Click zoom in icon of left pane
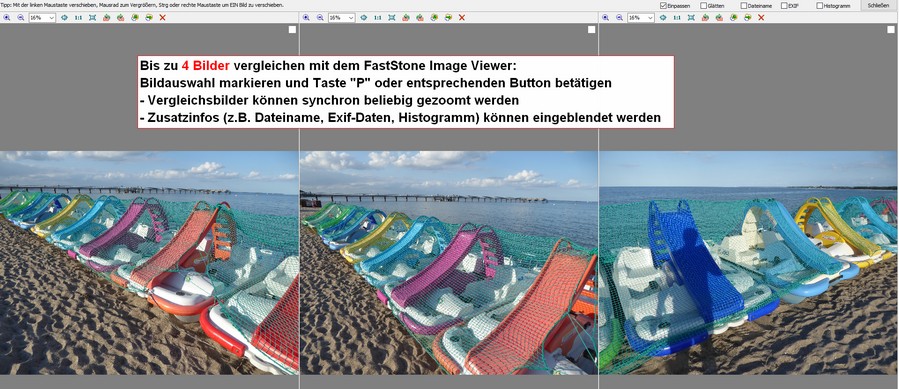 [x=7, y=18]
